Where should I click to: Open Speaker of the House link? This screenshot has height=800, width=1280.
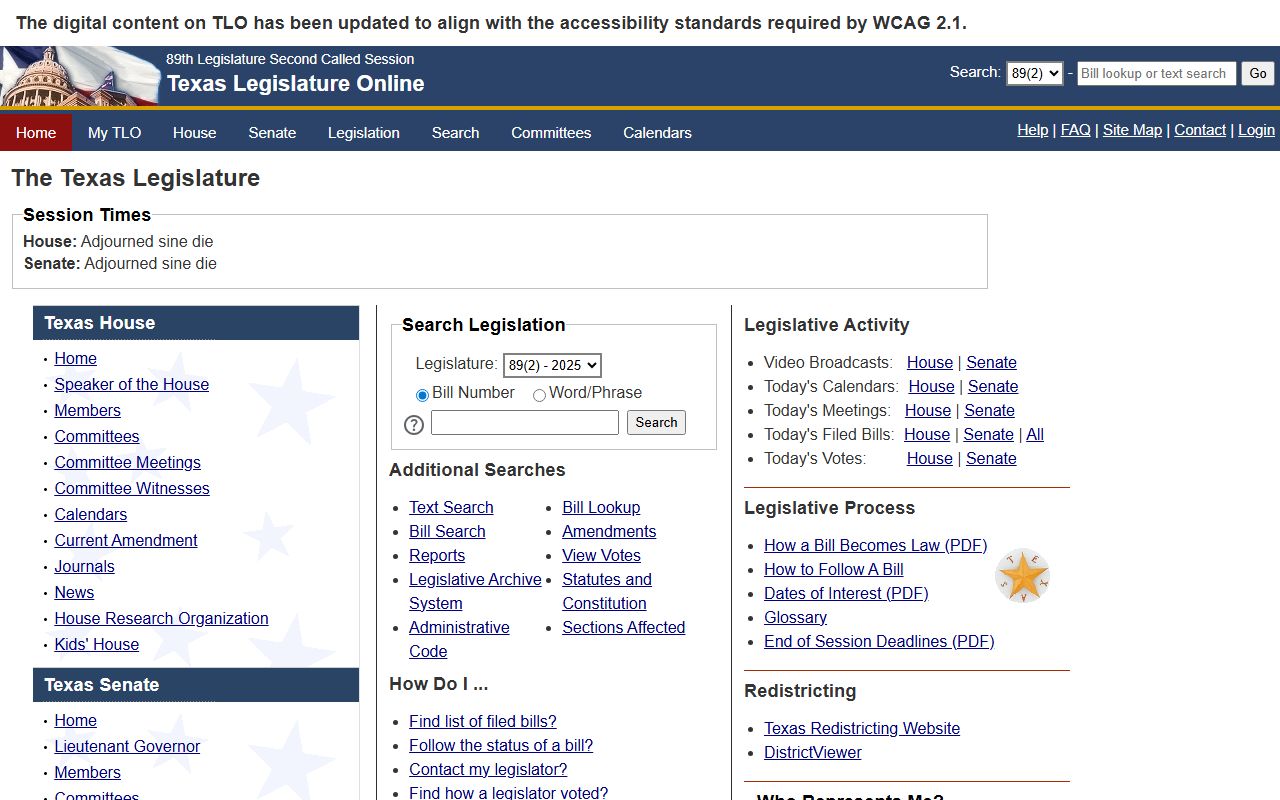click(131, 384)
